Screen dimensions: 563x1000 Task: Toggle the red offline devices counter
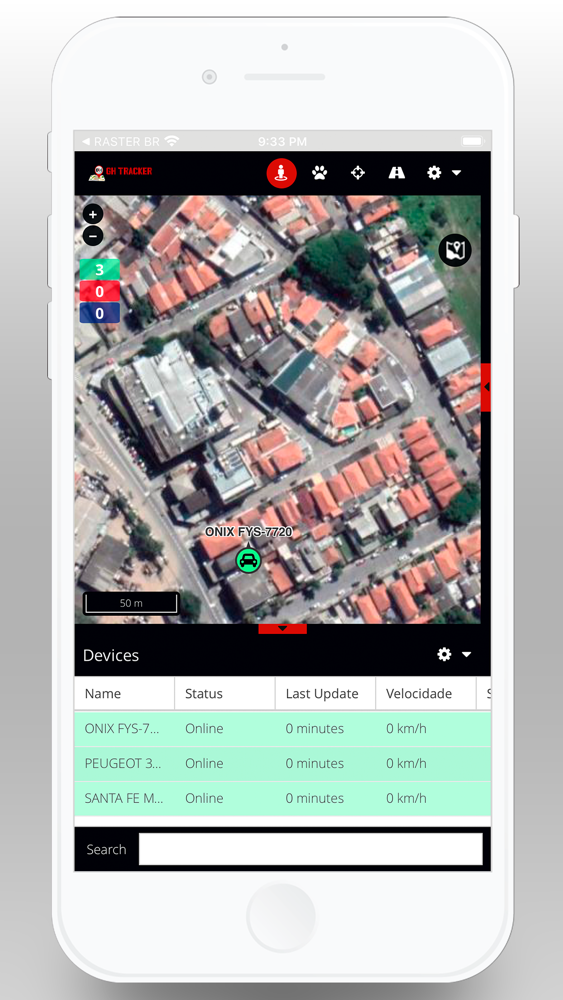coord(99,291)
